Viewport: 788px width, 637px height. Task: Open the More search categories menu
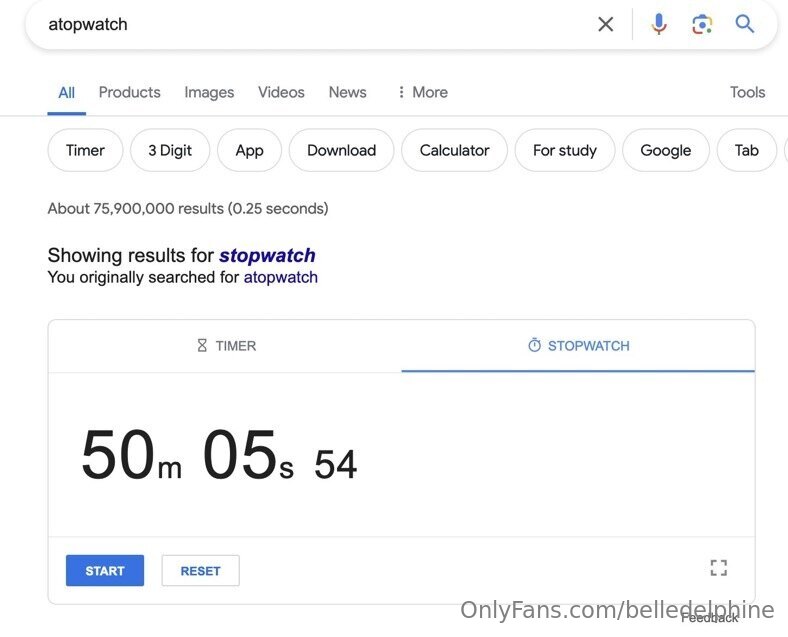pyautogui.click(x=422, y=92)
